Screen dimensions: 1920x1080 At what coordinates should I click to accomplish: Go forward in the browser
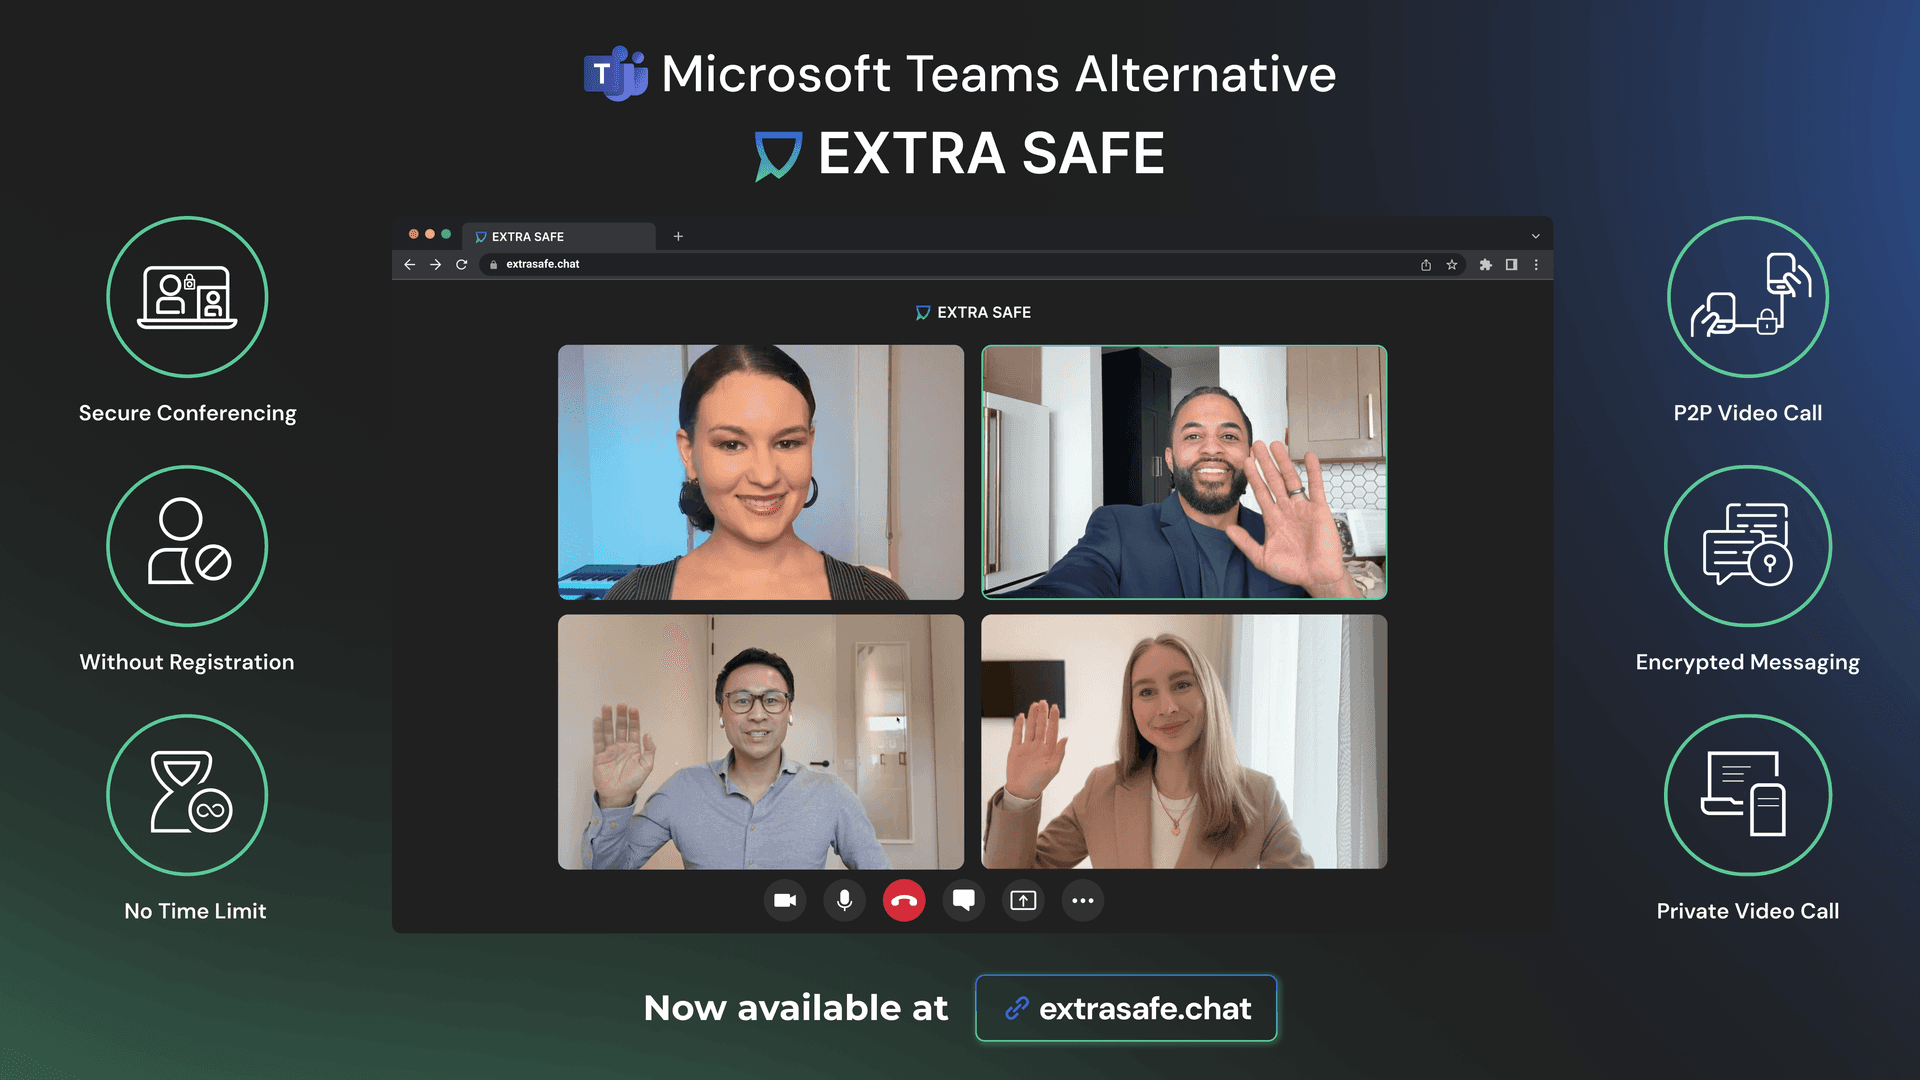435,264
